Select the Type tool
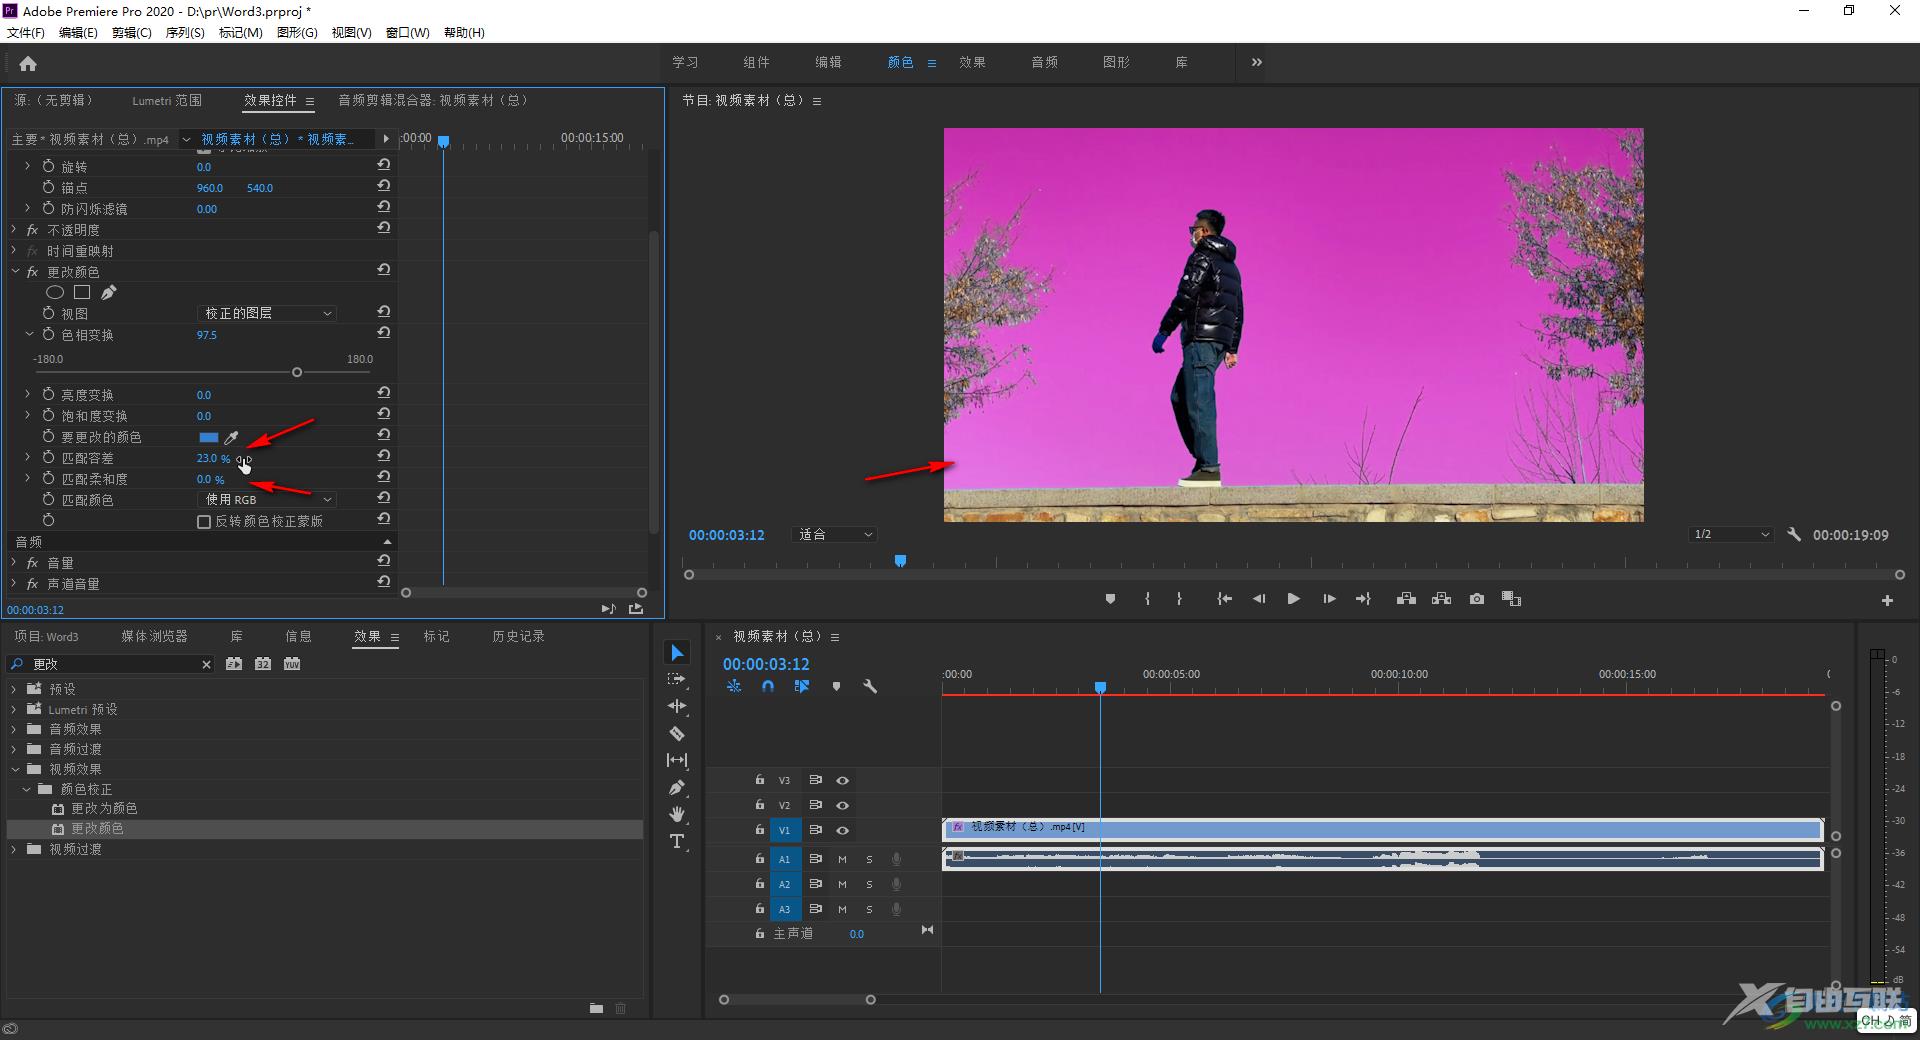Image resolution: width=1920 pixels, height=1040 pixels. [677, 841]
